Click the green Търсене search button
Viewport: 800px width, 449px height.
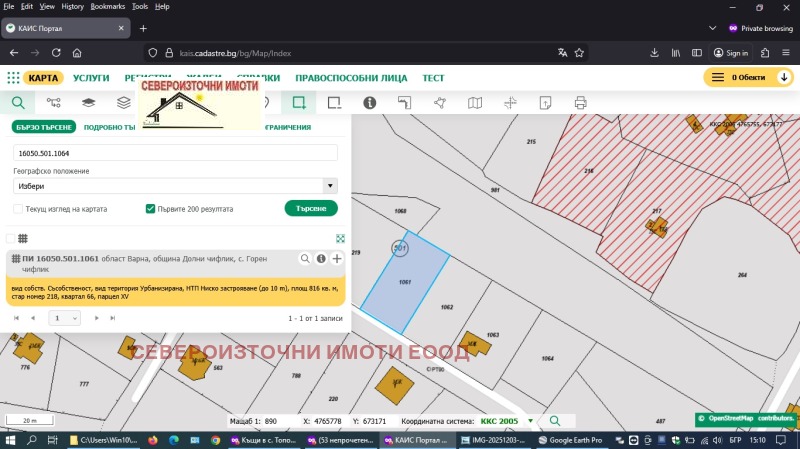[x=311, y=208]
